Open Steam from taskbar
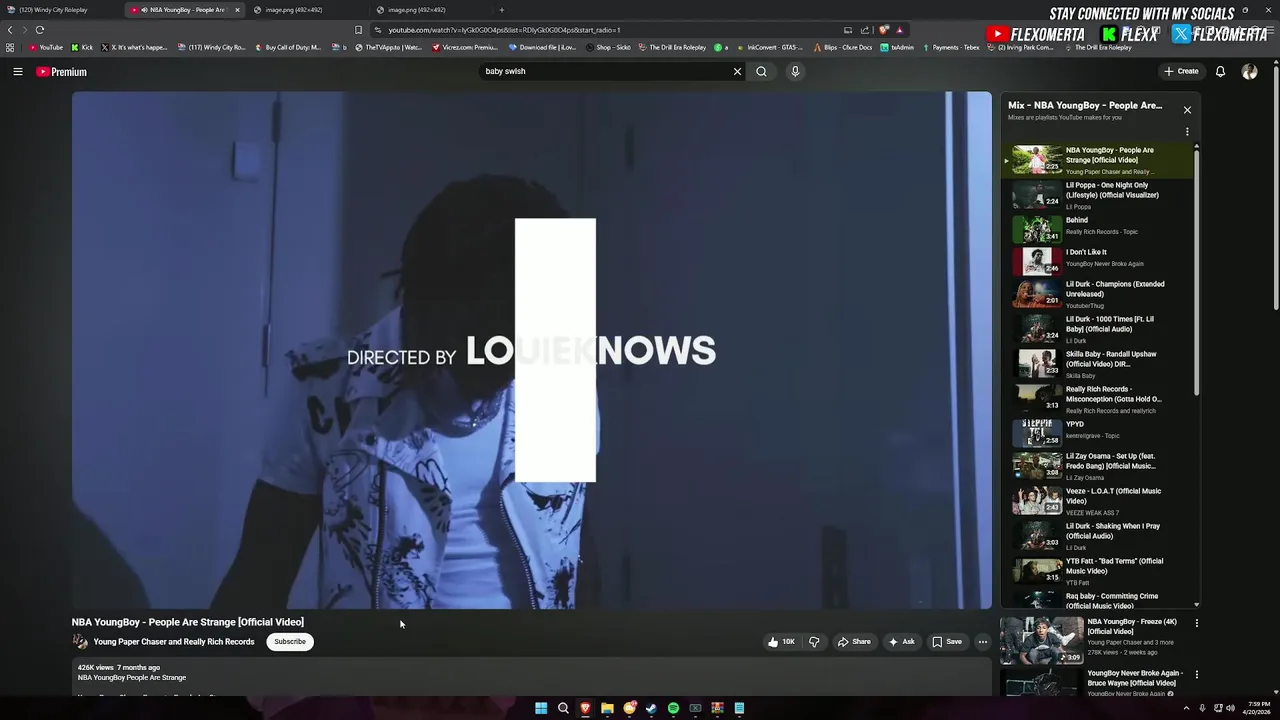The image size is (1280, 720). tap(651, 708)
